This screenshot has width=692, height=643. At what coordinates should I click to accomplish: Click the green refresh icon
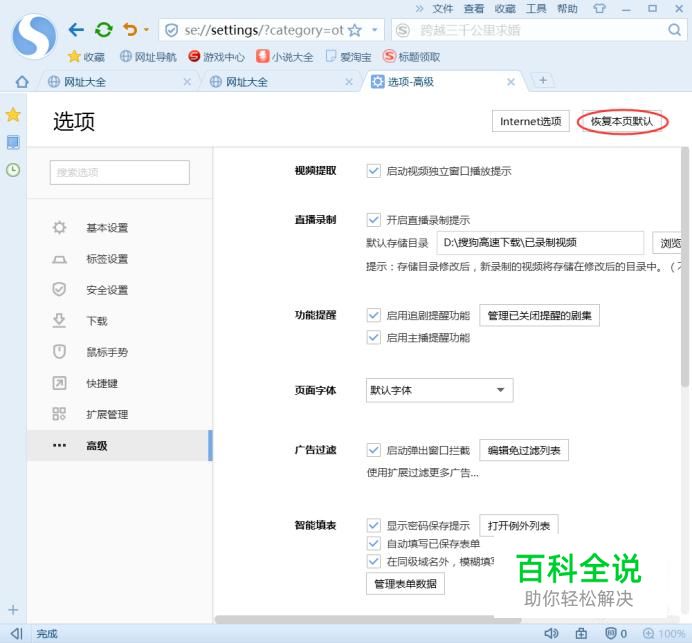click(103, 30)
